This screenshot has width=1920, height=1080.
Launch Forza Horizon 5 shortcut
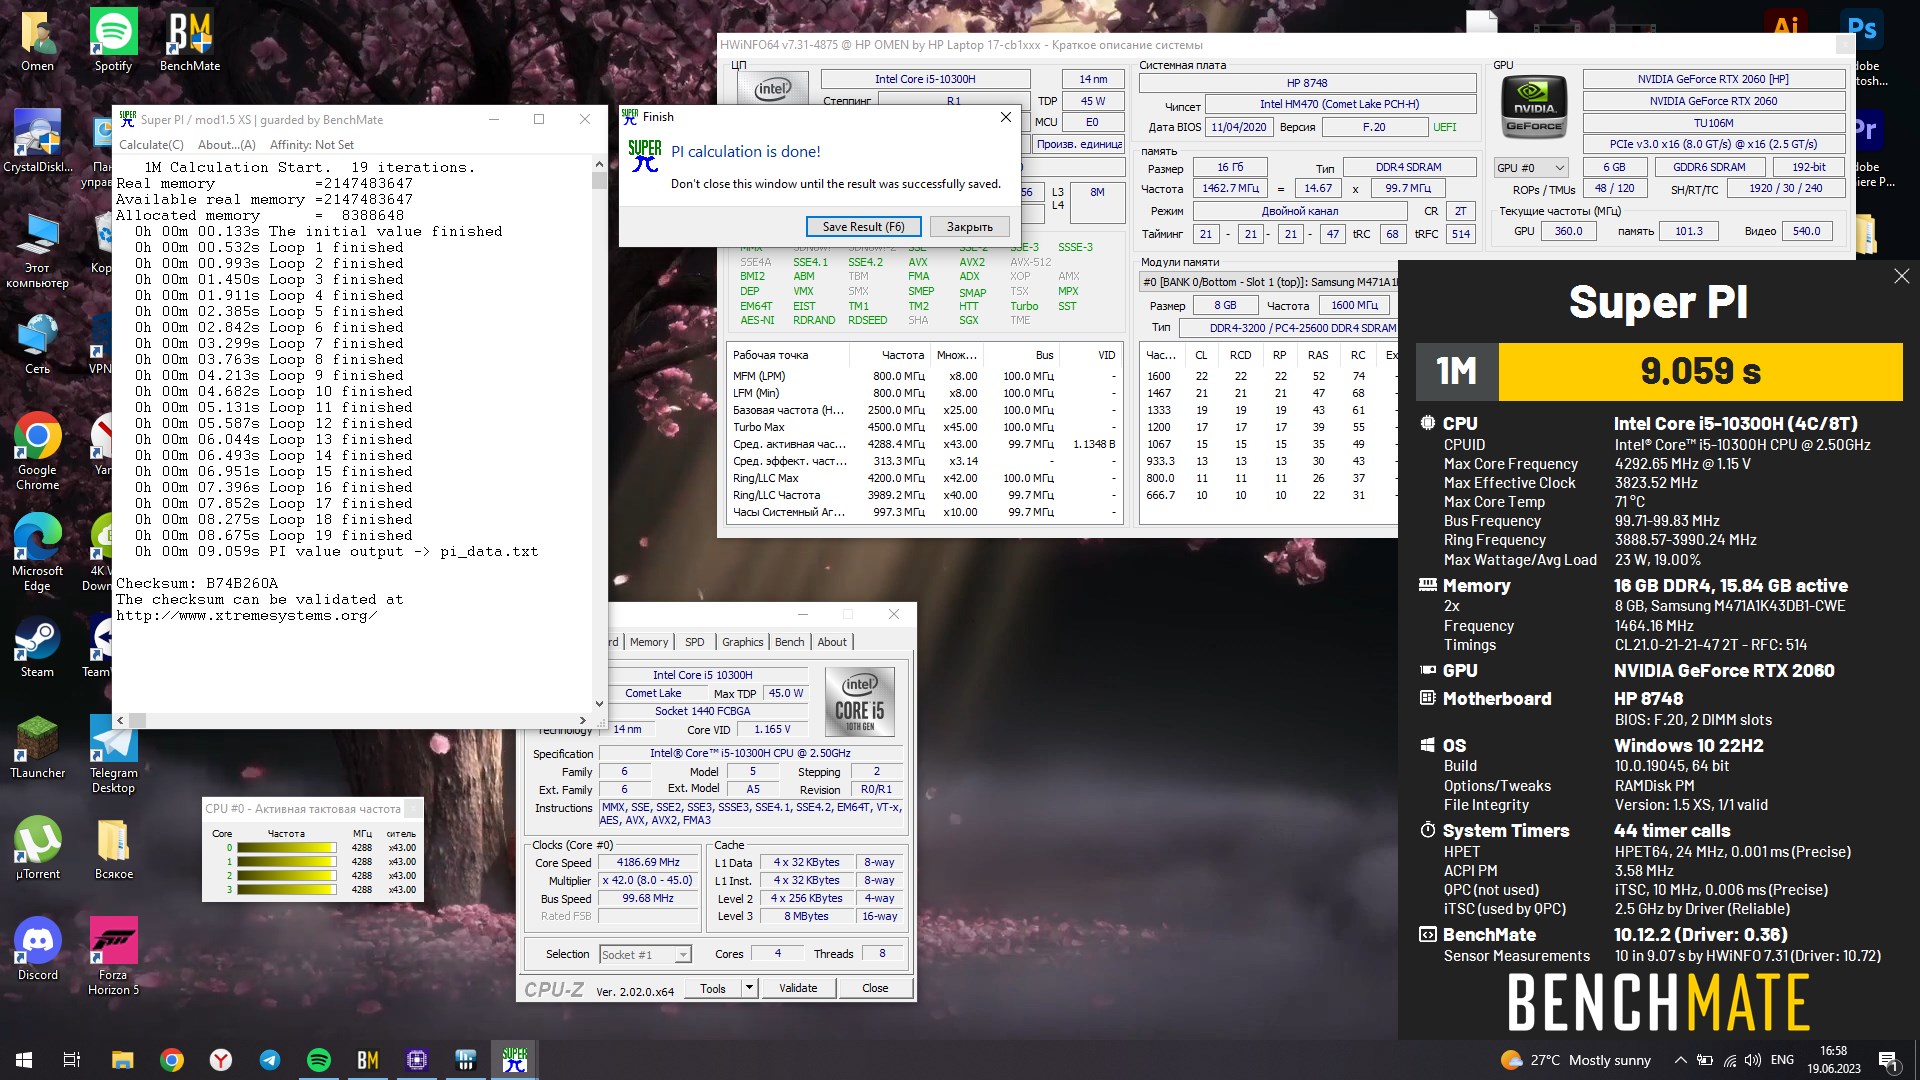click(x=113, y=957)
